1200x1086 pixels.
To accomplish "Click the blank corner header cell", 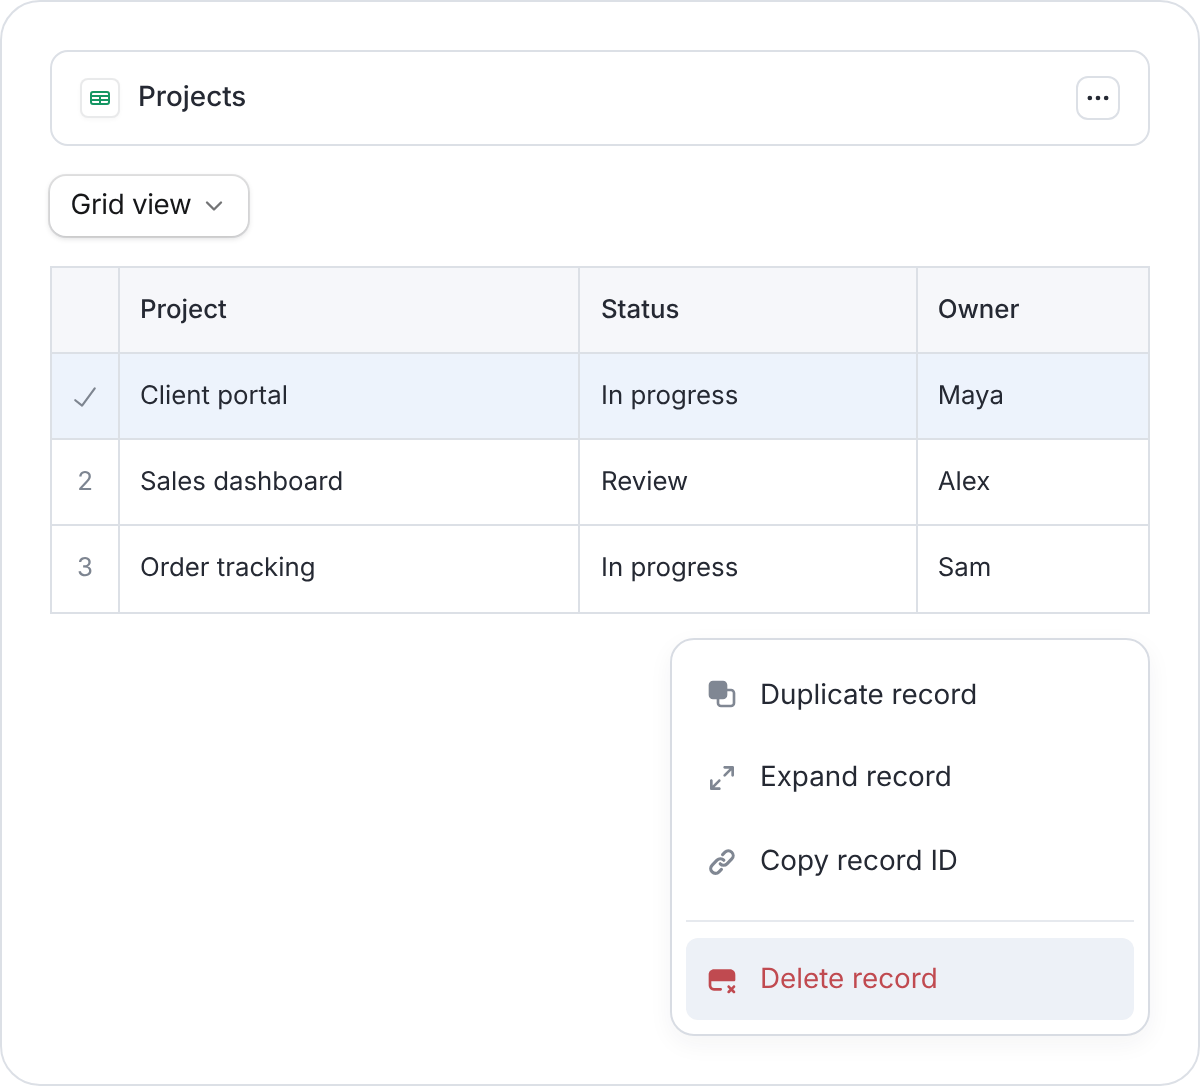I will pos(85,310).
